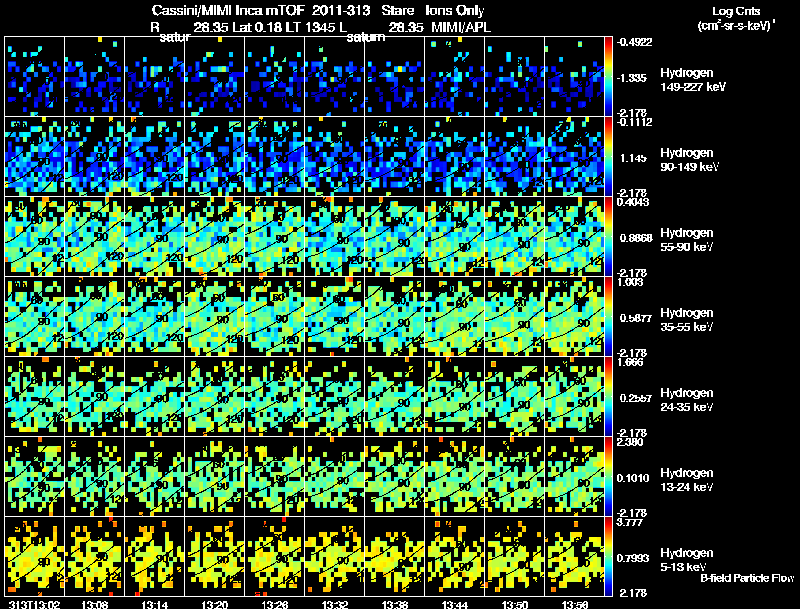
Task: Open the 5-13 keV panel at 13:26
Action: click(274, 556)
